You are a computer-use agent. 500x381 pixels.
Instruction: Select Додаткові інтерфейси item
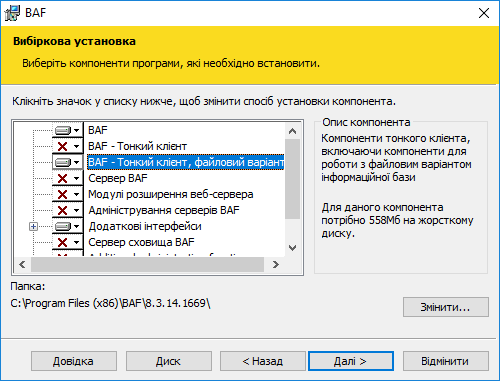point(145,227)
